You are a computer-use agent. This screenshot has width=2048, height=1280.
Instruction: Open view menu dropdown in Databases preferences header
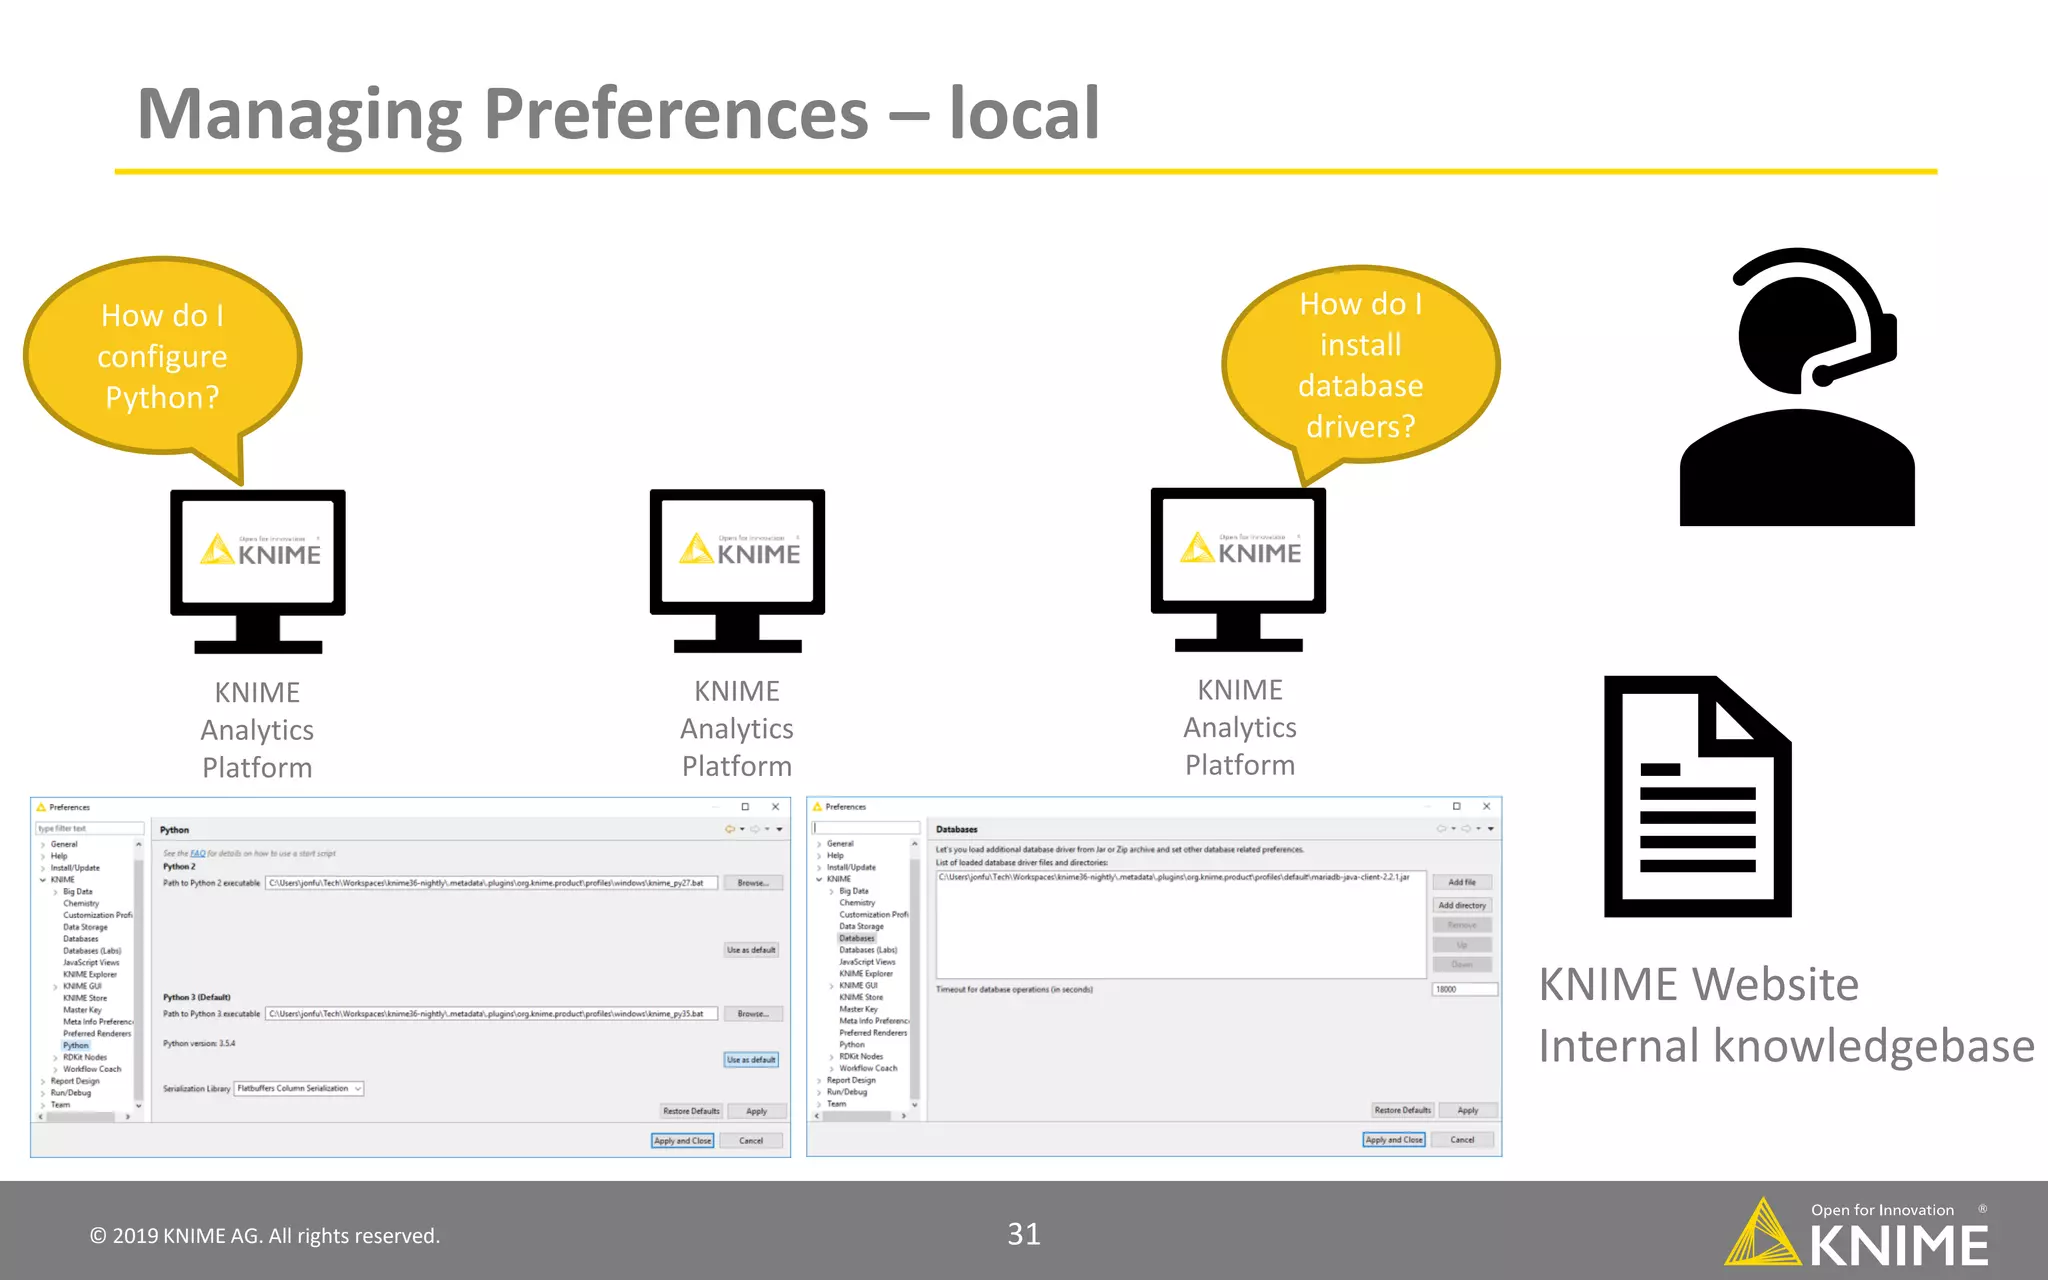point(1491,829)
